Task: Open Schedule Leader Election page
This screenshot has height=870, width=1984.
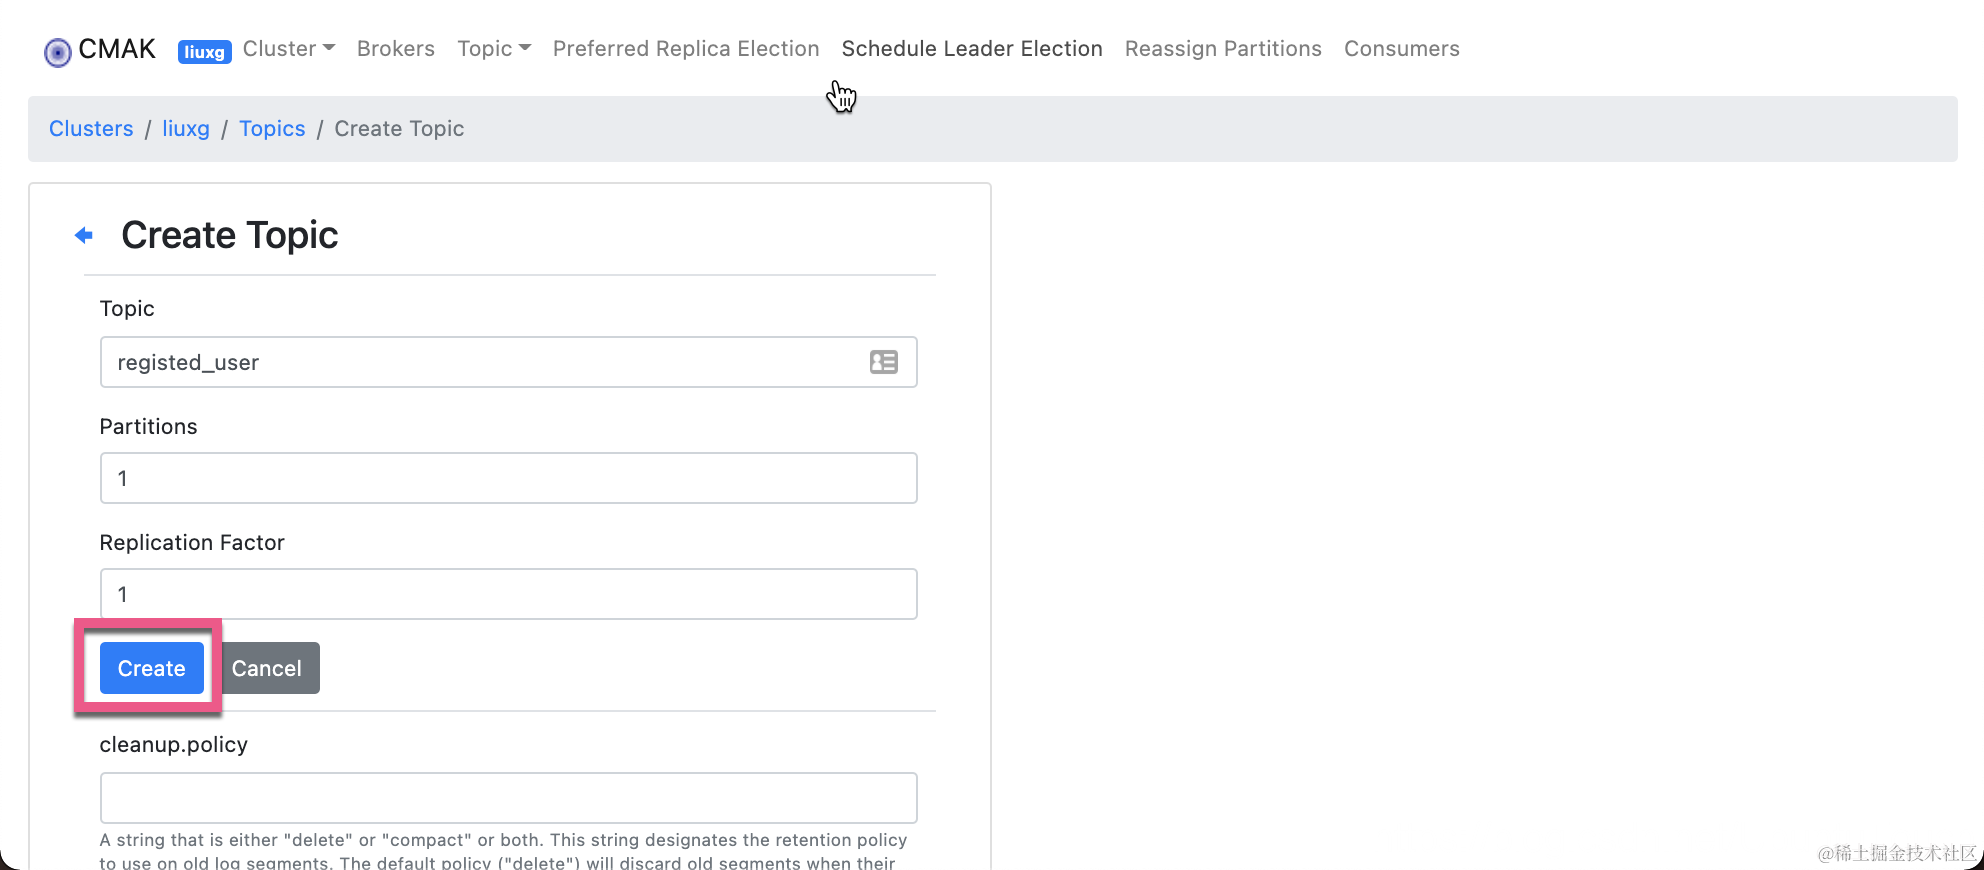Action: coord(971,49)
